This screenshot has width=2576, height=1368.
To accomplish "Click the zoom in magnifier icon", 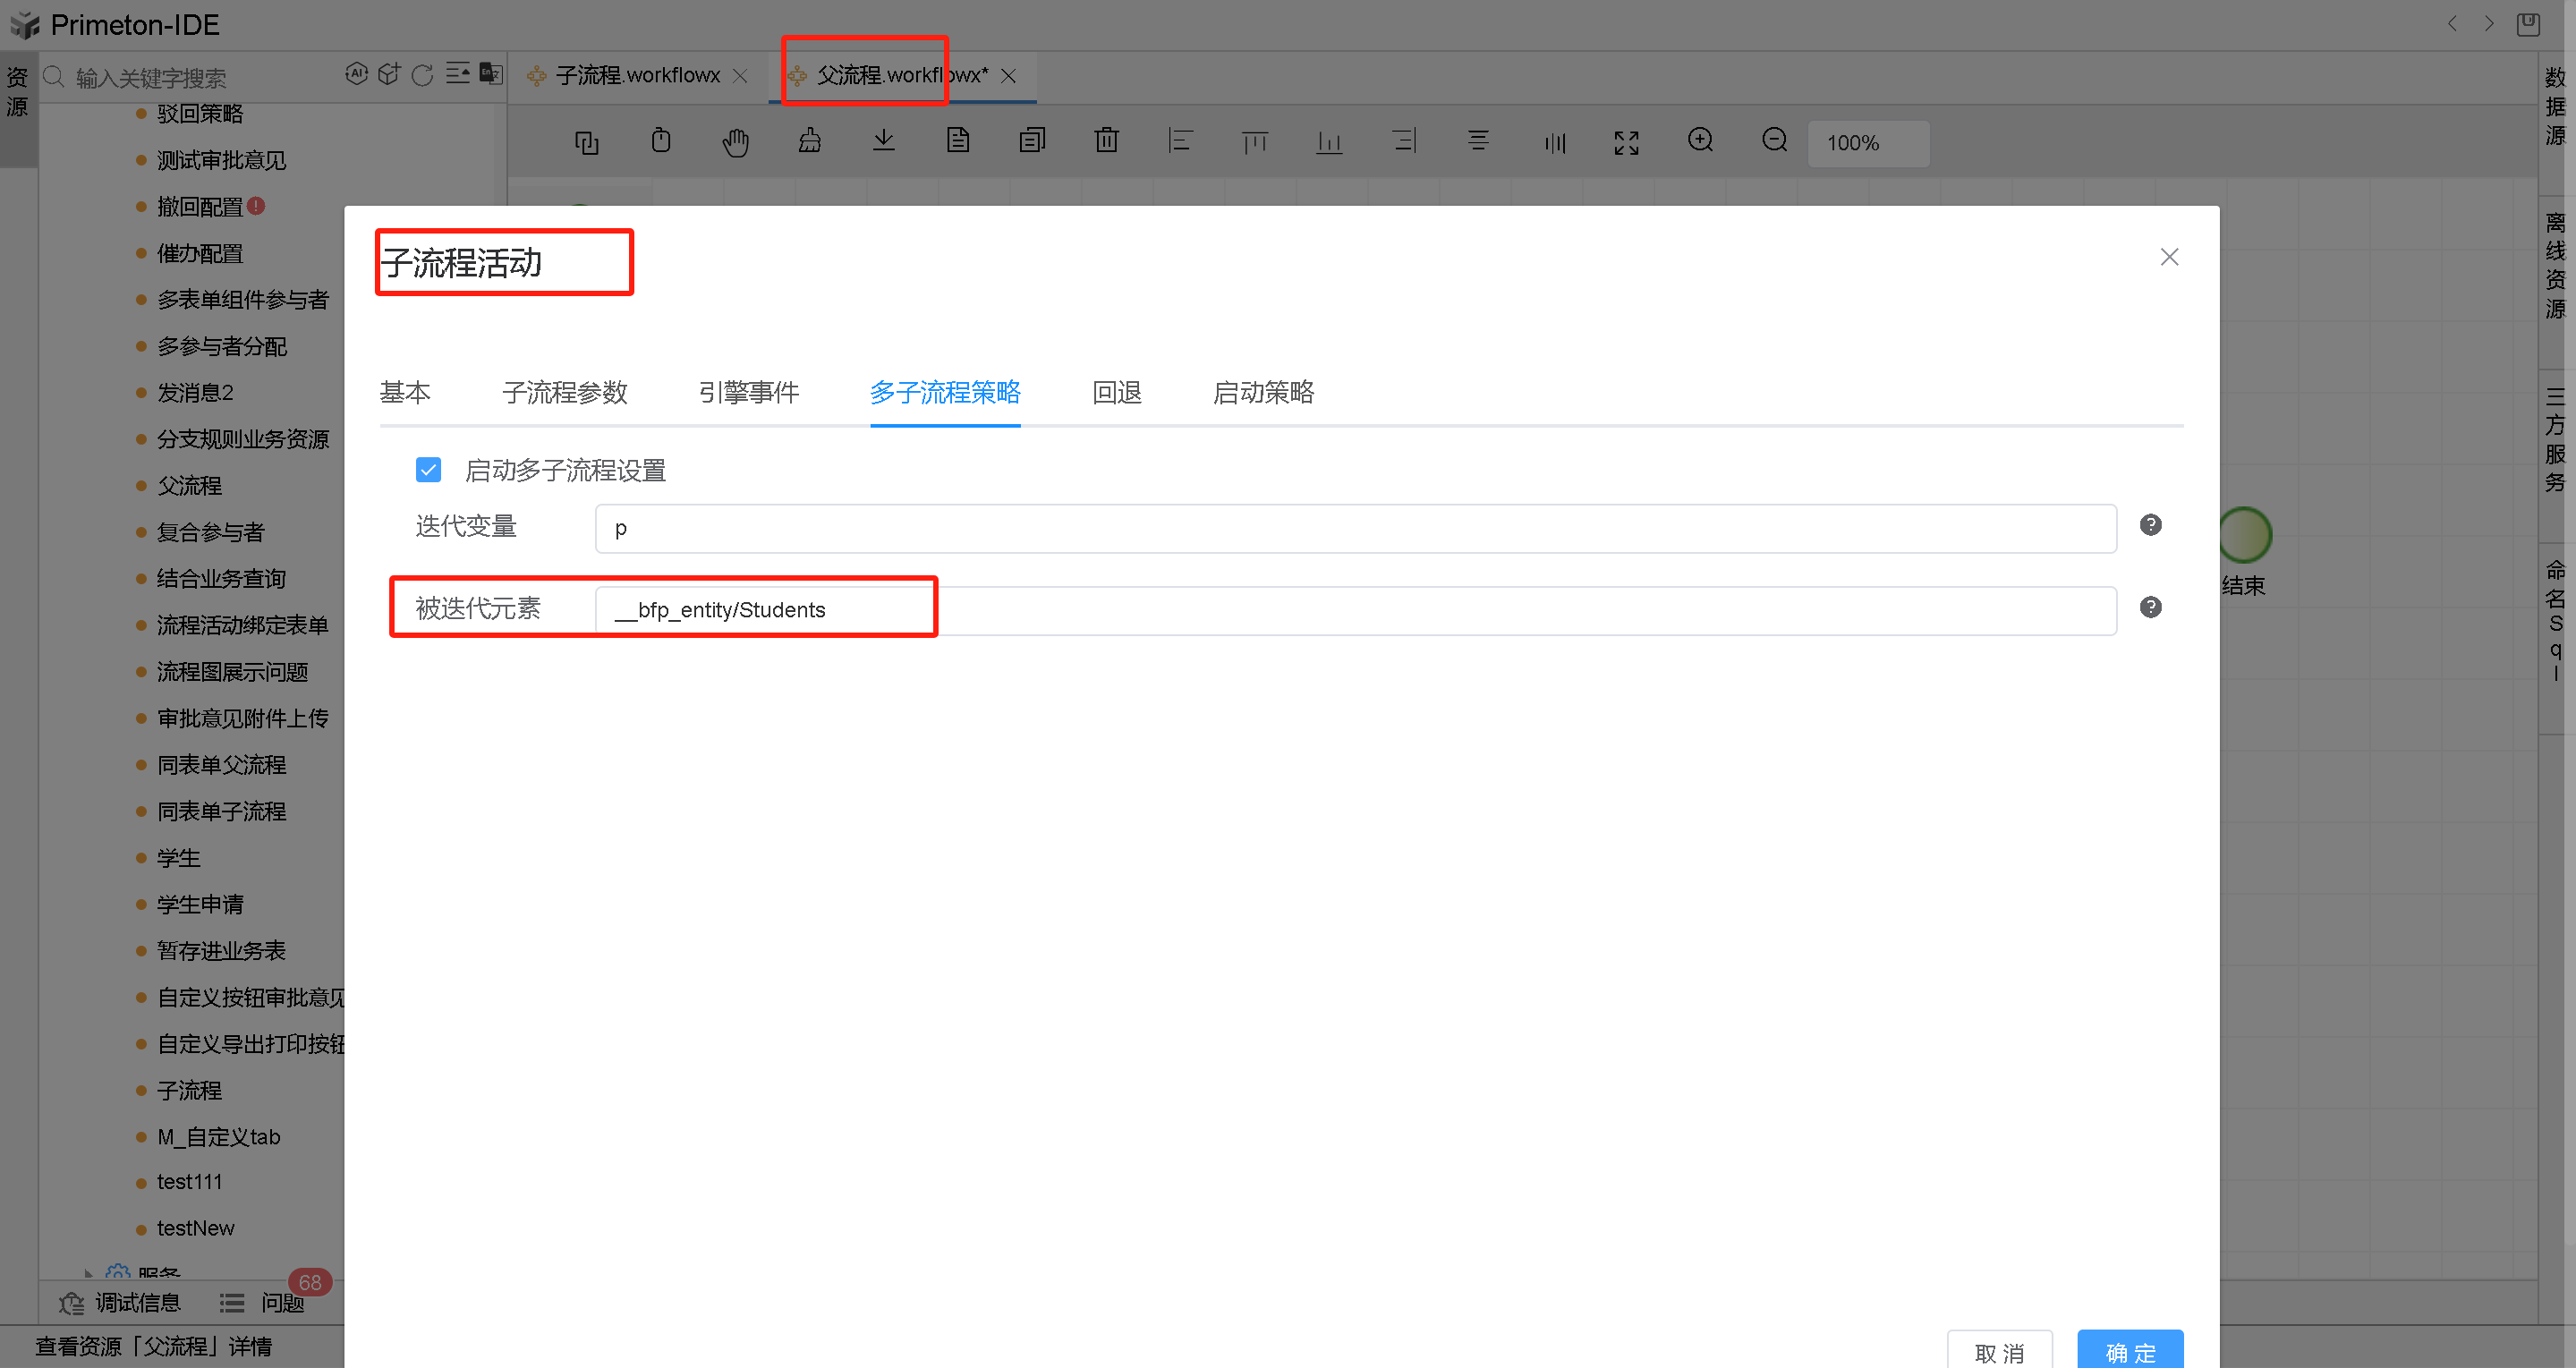I will (1700, 141).
